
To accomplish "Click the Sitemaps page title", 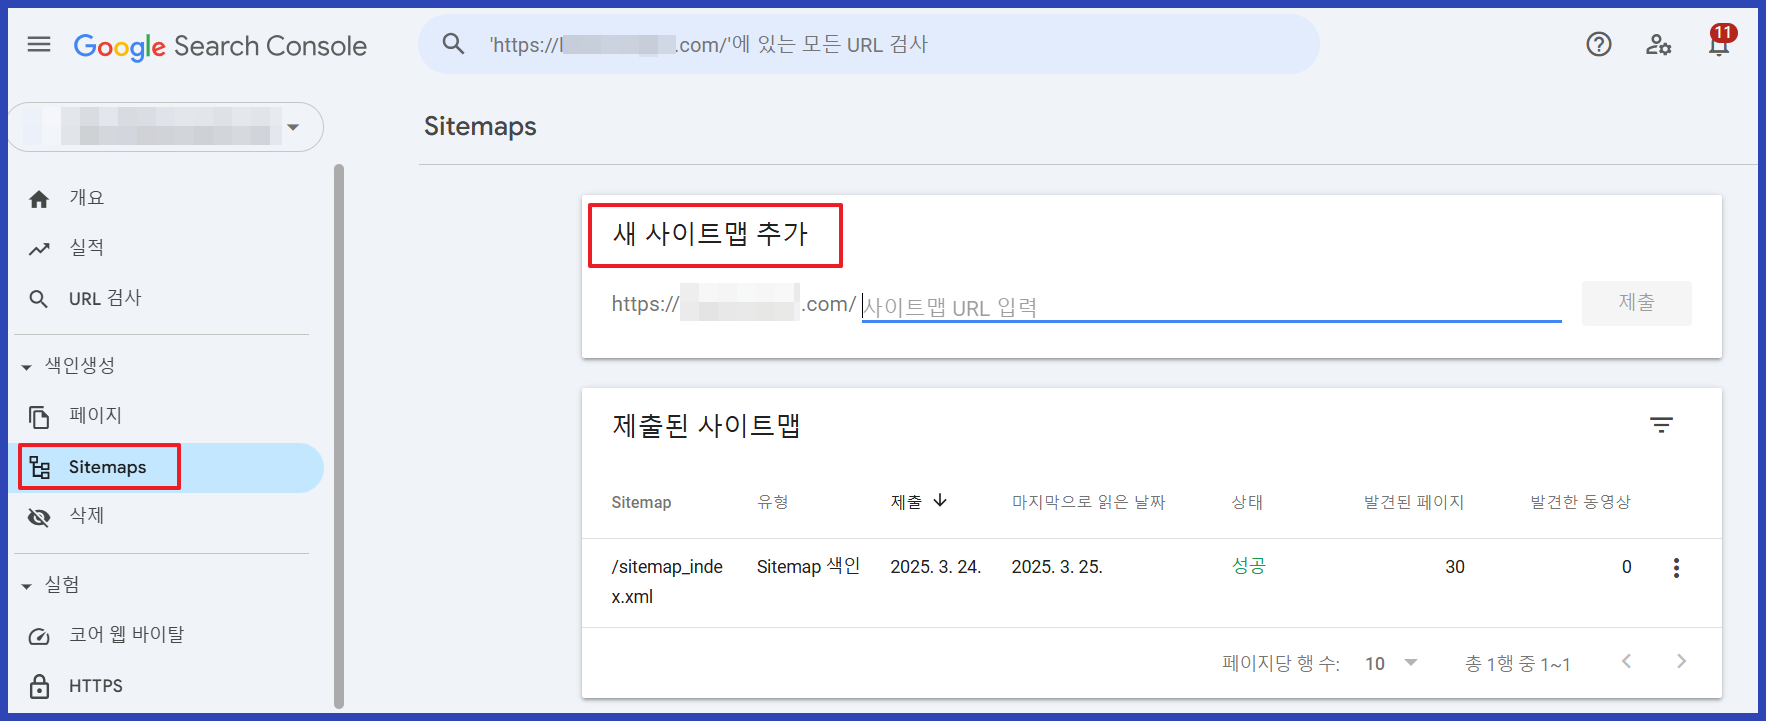I will point(480,126).
